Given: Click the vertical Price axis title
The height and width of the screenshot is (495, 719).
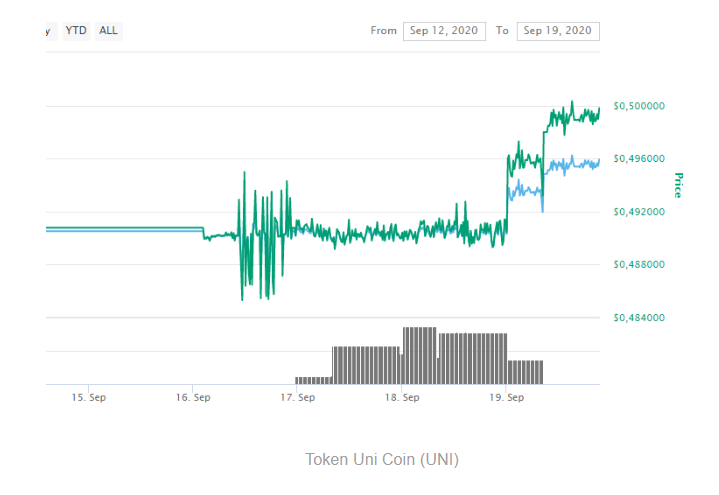Looking at the screenshot, I should point(678,185).
